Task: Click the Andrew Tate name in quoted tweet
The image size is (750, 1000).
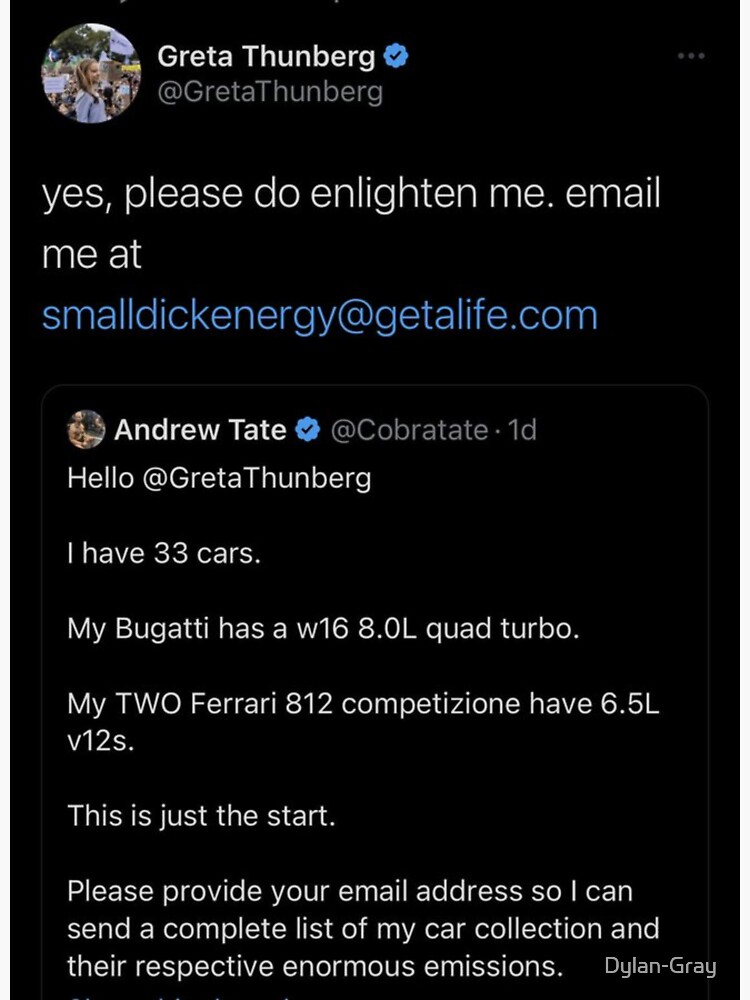Action: (200, 430)
